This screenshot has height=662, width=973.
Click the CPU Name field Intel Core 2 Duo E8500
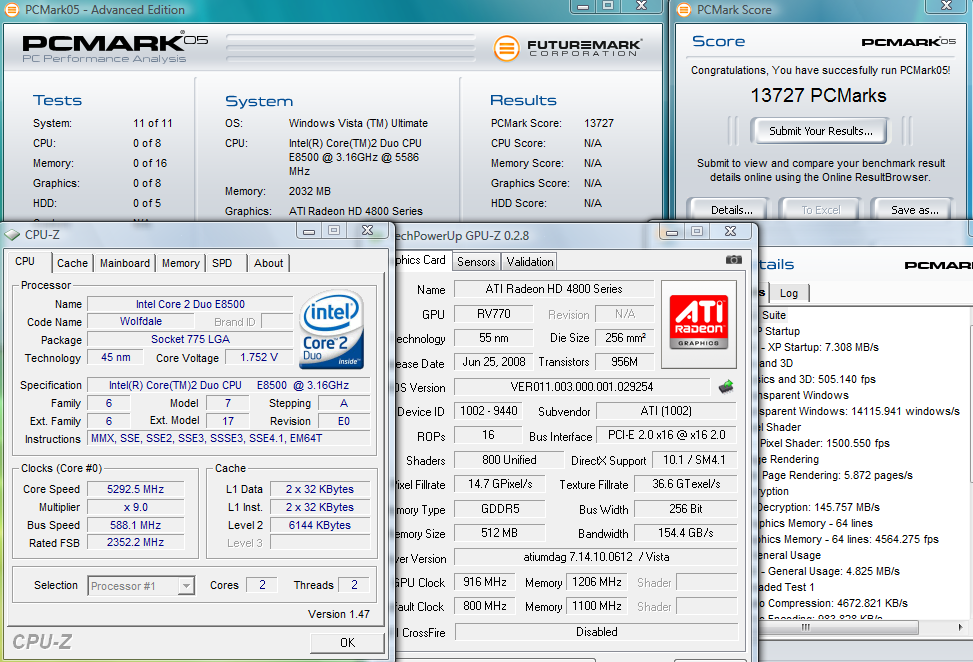190,304
